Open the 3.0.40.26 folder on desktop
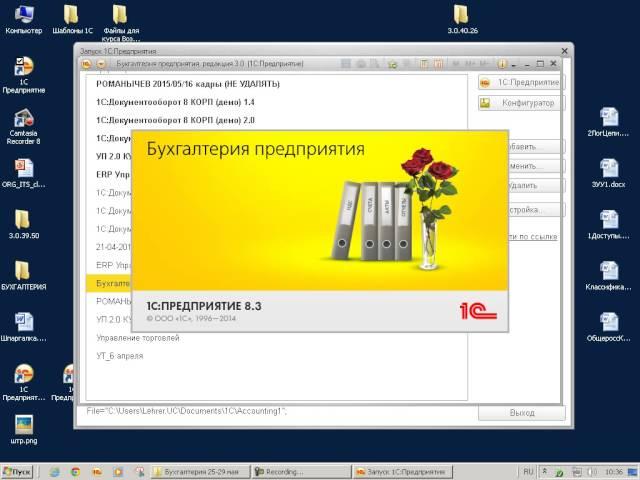This screenshot has height=480, width=640. click(461, 17)
